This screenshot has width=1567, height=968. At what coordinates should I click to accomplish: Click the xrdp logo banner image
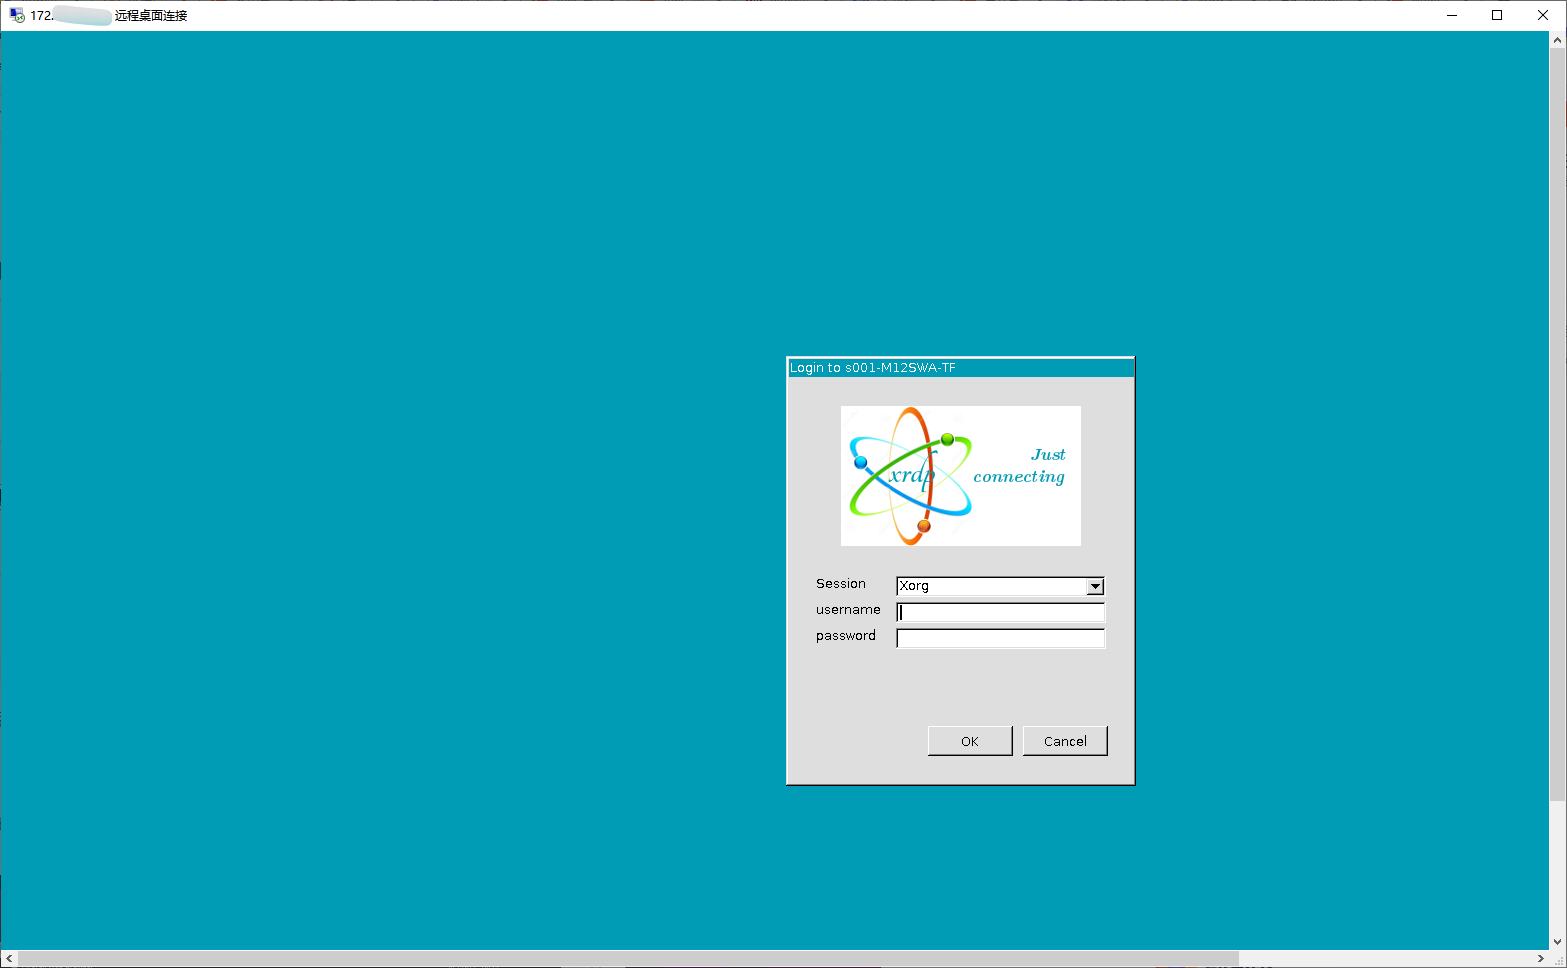tap(961, 476)
